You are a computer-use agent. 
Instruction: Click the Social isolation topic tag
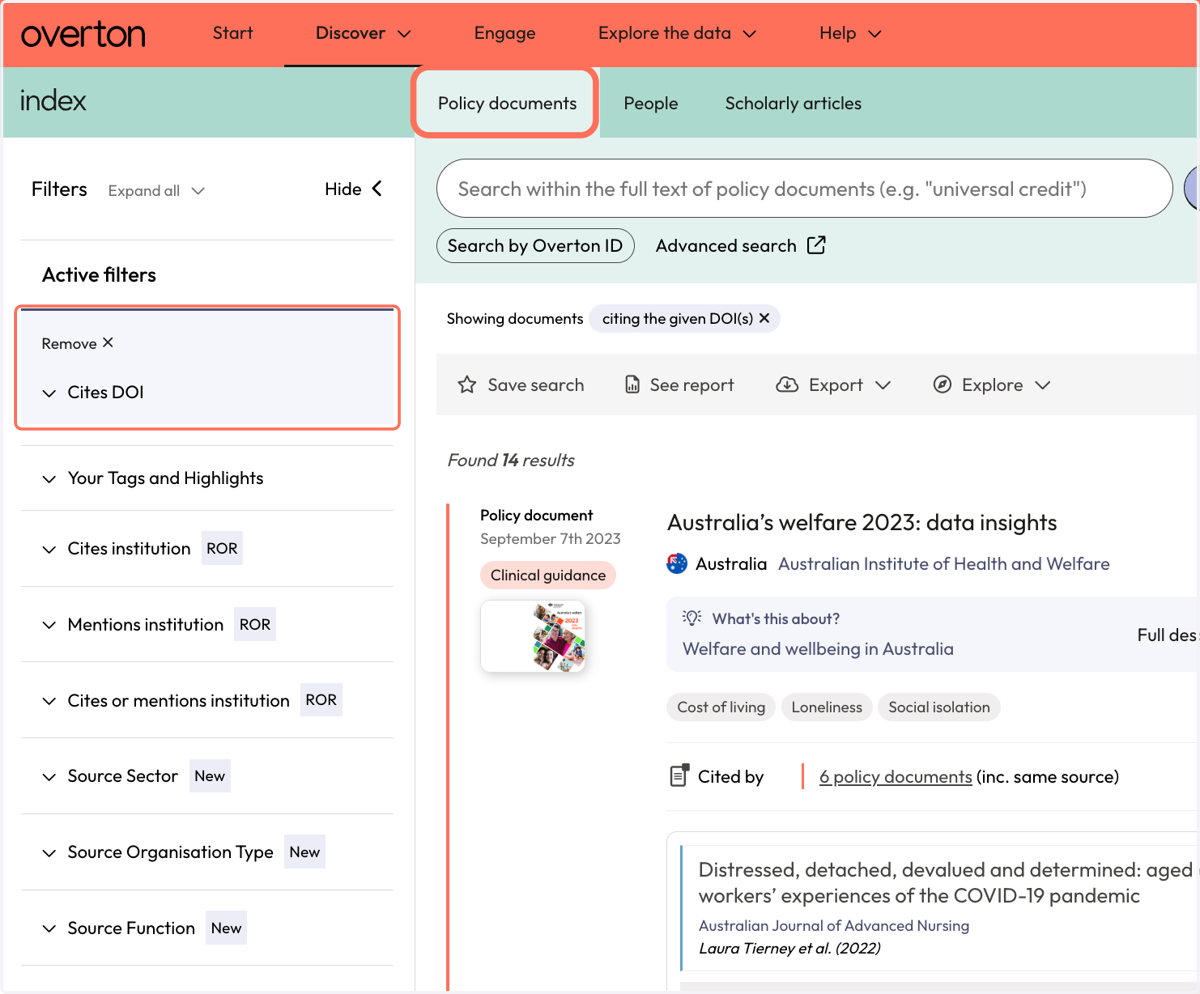[x=939, y=707]
